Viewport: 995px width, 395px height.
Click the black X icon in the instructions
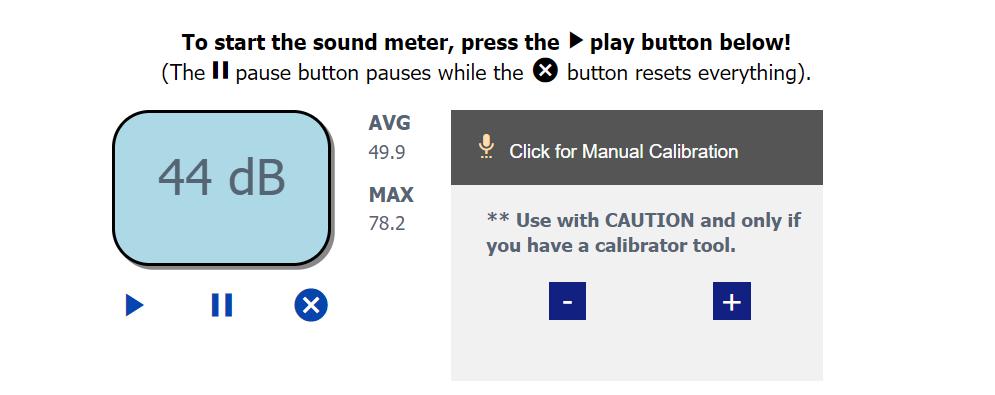545,70
